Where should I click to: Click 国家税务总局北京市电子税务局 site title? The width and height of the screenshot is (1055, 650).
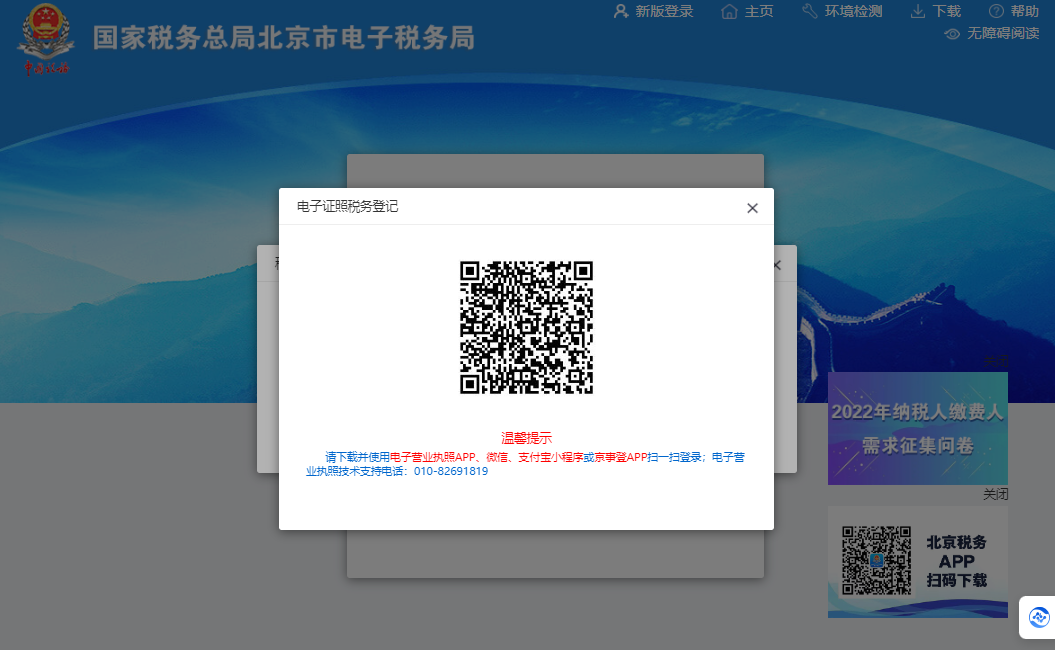tap(284, 38)
